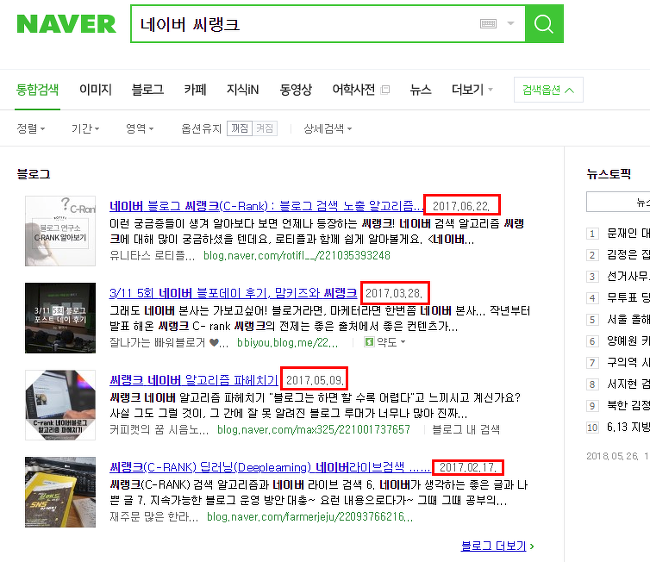
Task: Open news topic ranked 4 무투표
Action: (x=628, y=298)
